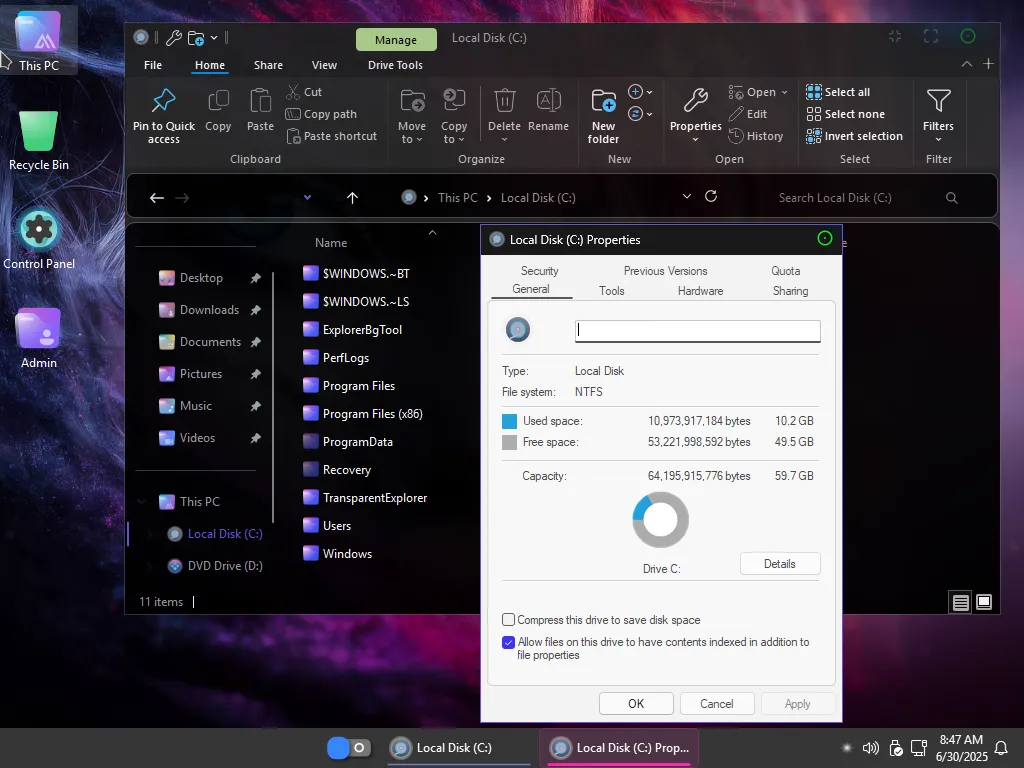Image resolution: width=1024 pixels, height=768 pixels.
Task: Open the Drive Tools tab
Action: tap(395, 65)
